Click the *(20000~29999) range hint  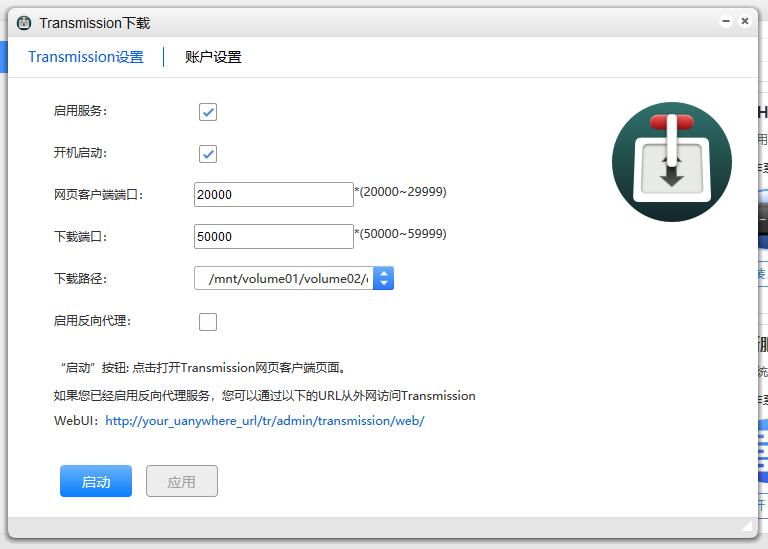(x=401, y=191)
